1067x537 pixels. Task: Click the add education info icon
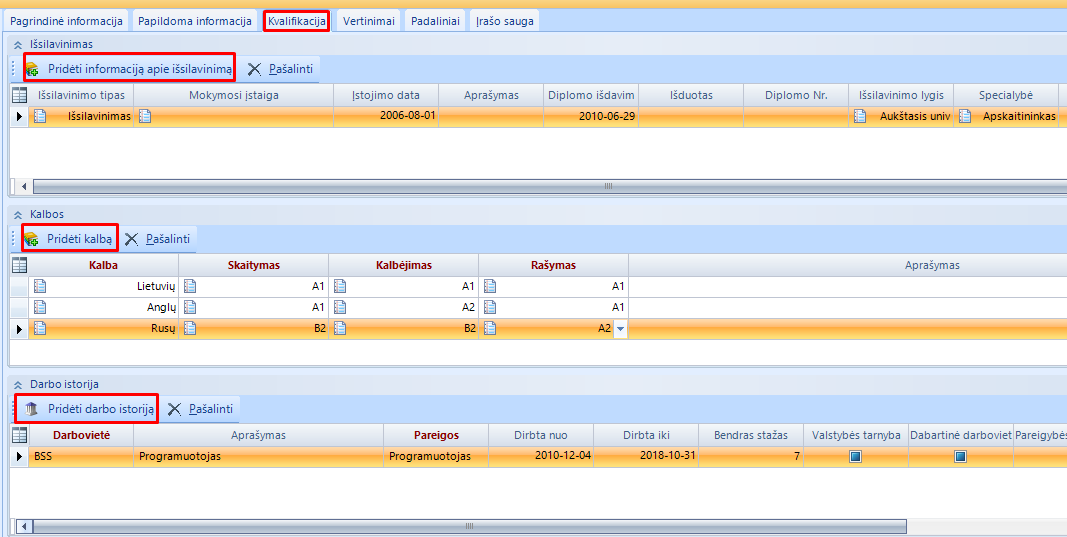pos(32,69)
